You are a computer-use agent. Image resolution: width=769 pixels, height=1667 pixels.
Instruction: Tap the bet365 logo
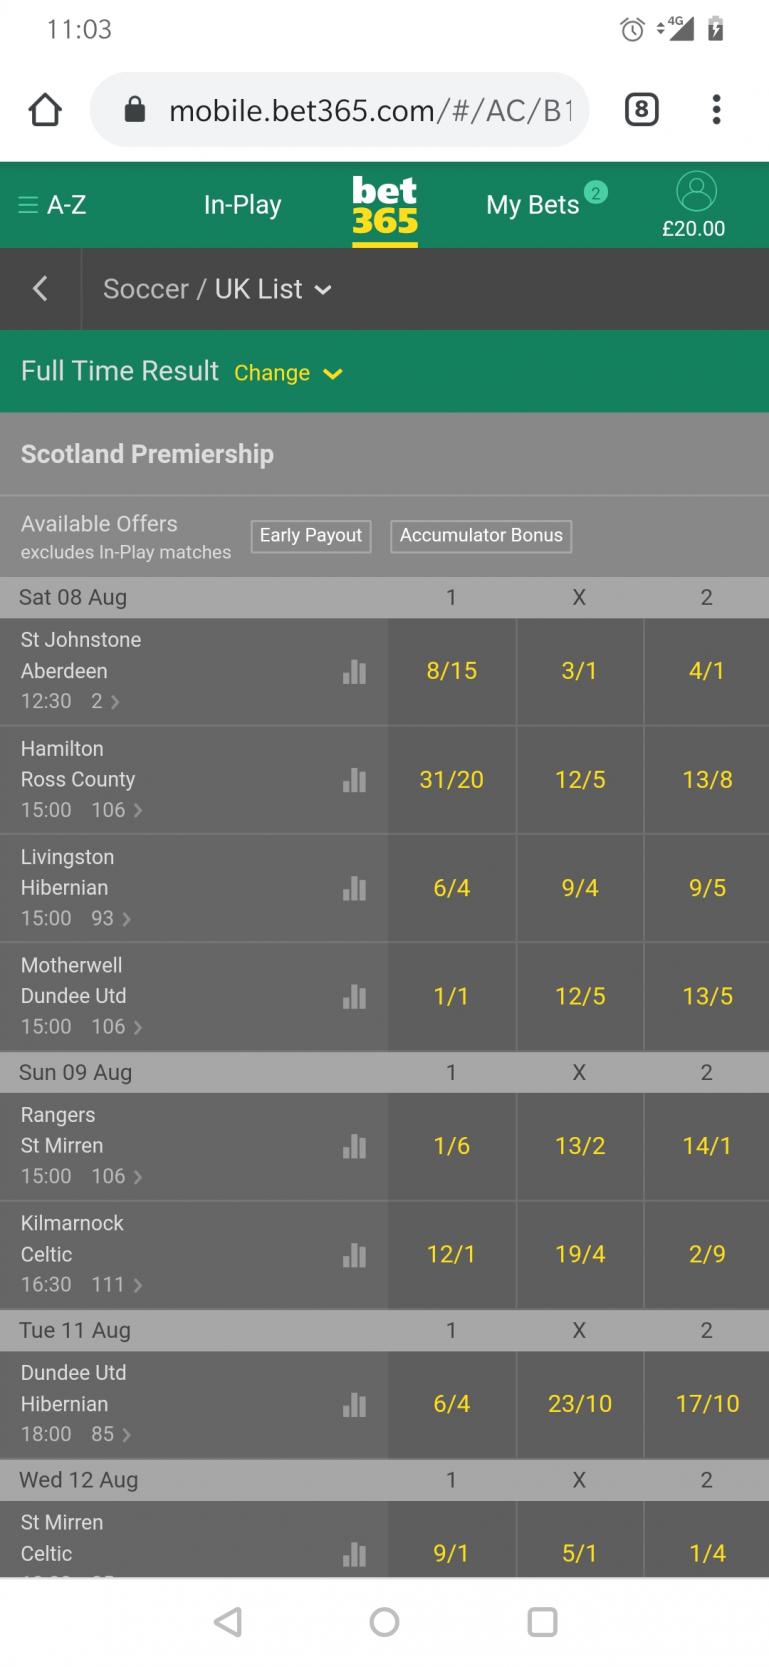coord(385,206)
